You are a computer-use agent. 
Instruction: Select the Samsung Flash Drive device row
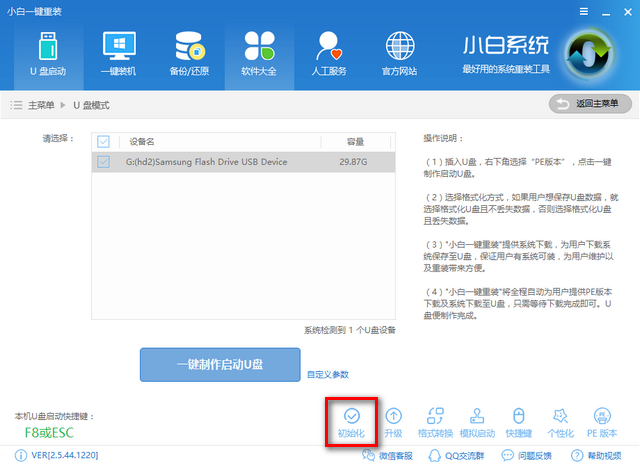(250, 161)
